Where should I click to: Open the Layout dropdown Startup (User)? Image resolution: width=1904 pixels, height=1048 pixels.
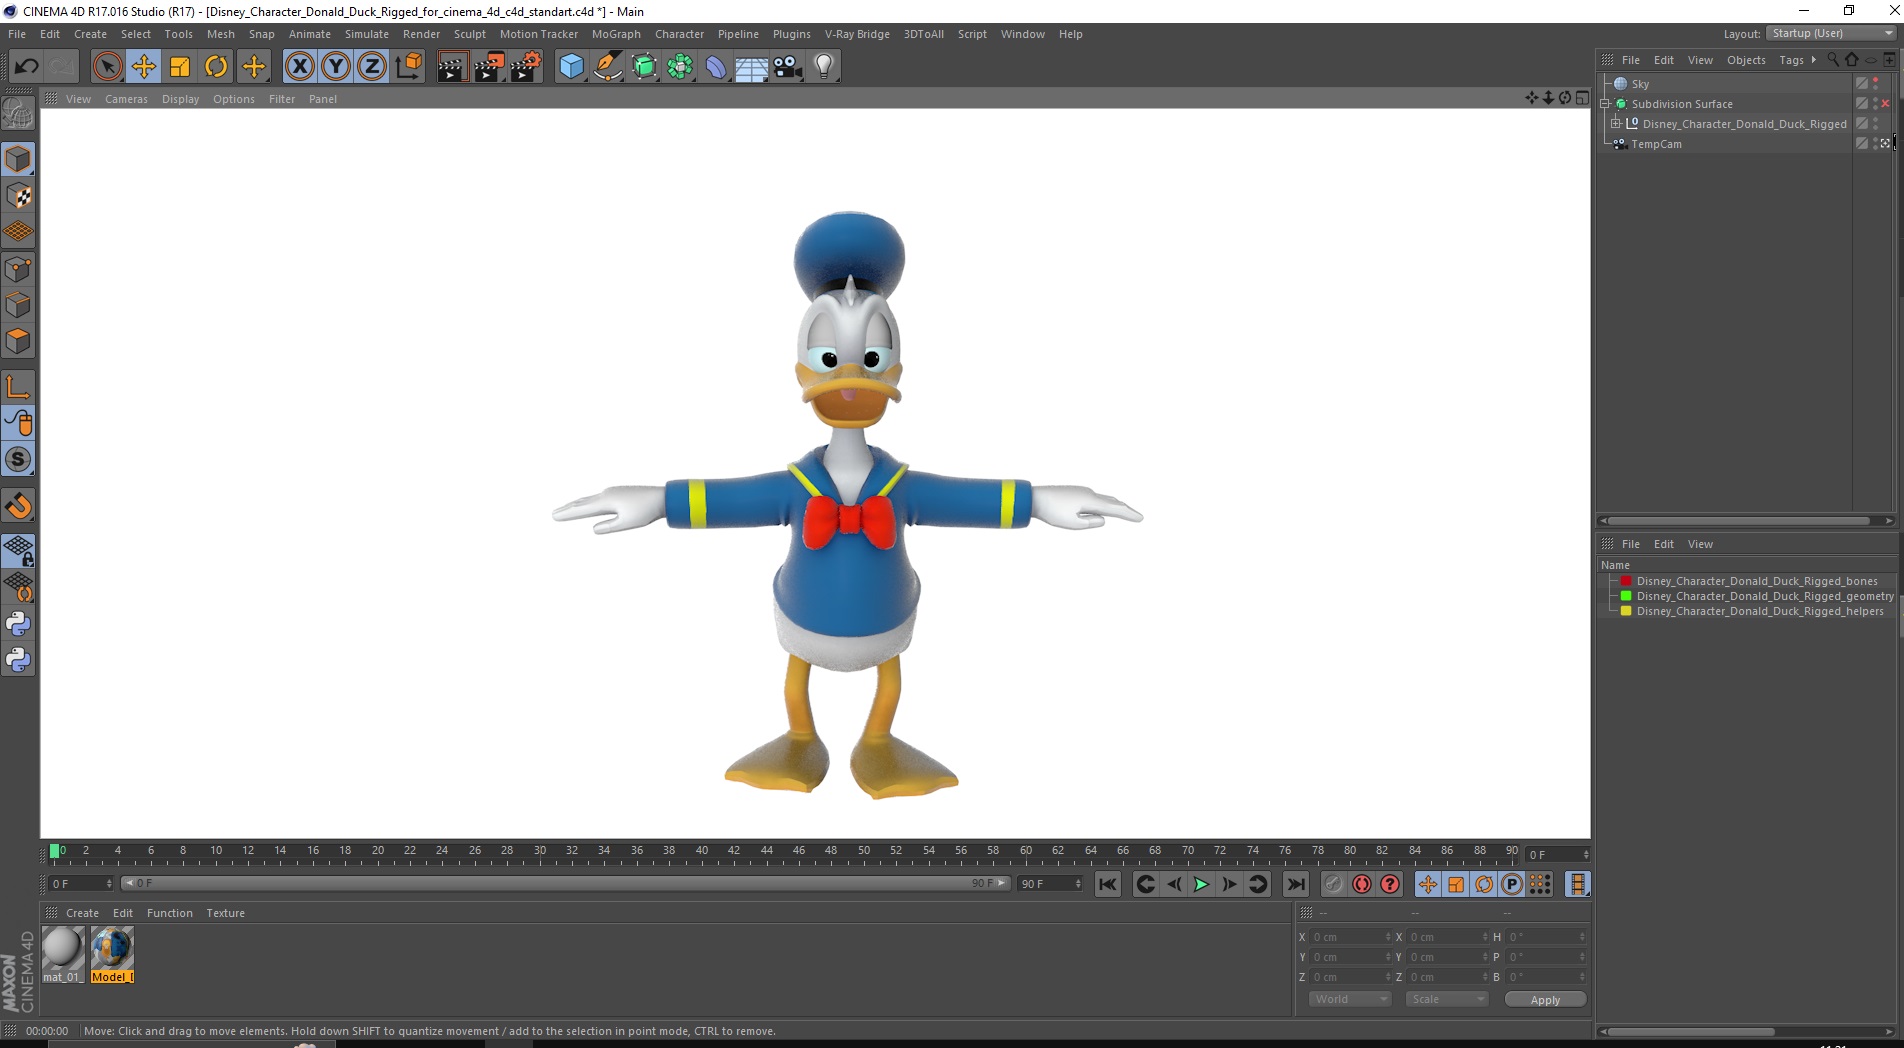(1831, 34)
